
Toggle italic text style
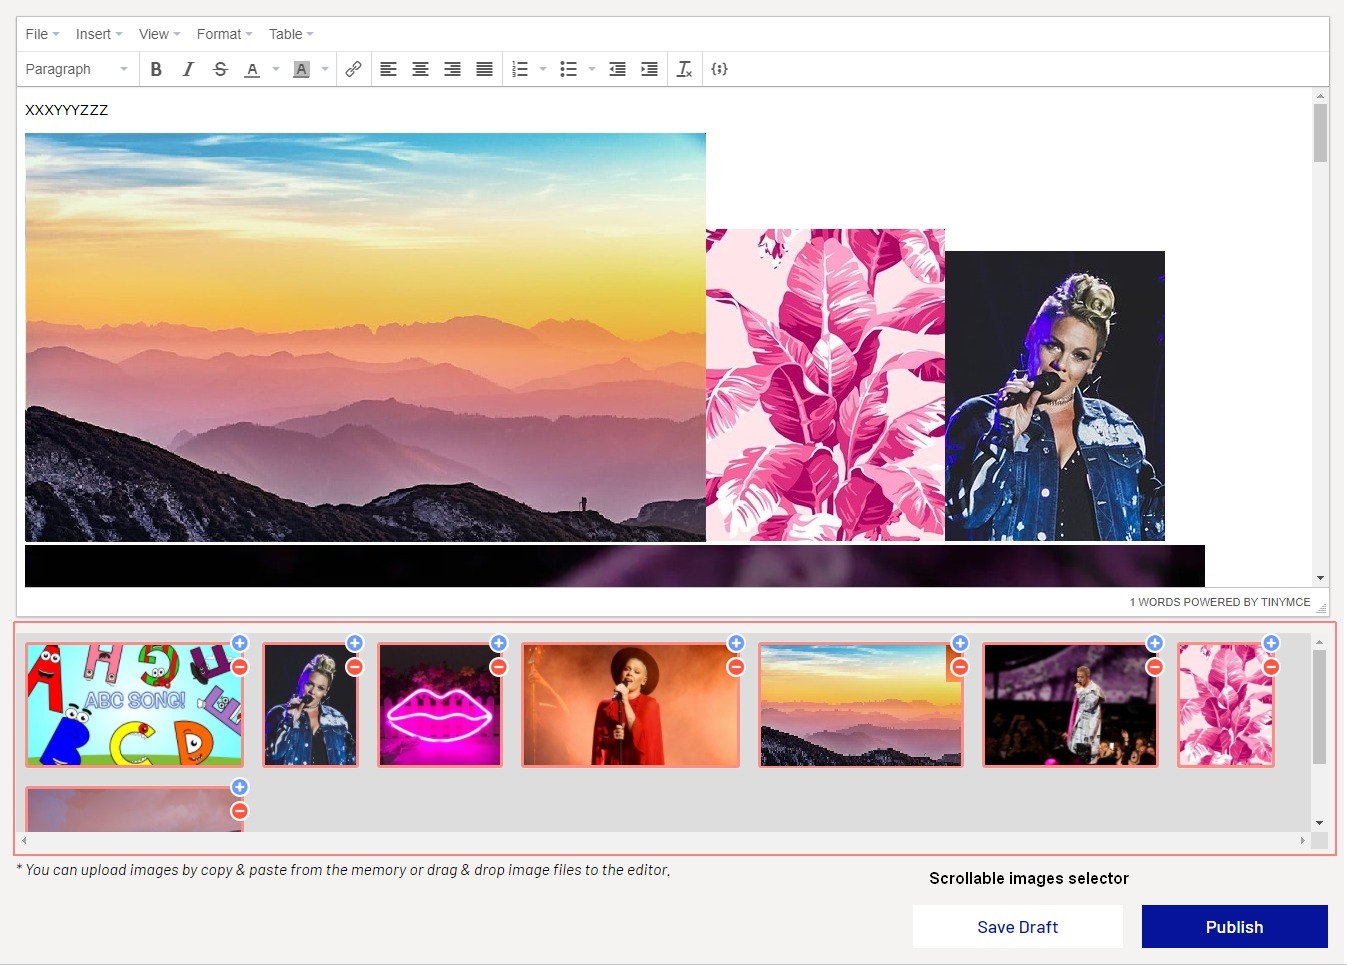coord(188,69)
